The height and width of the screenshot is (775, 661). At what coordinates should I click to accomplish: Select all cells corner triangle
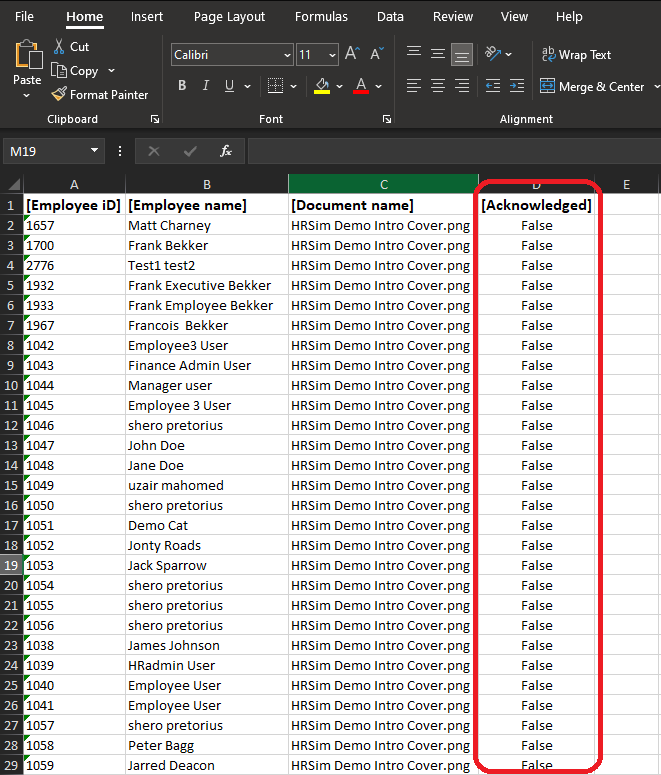pyautogui.click(x=14, y=185)
